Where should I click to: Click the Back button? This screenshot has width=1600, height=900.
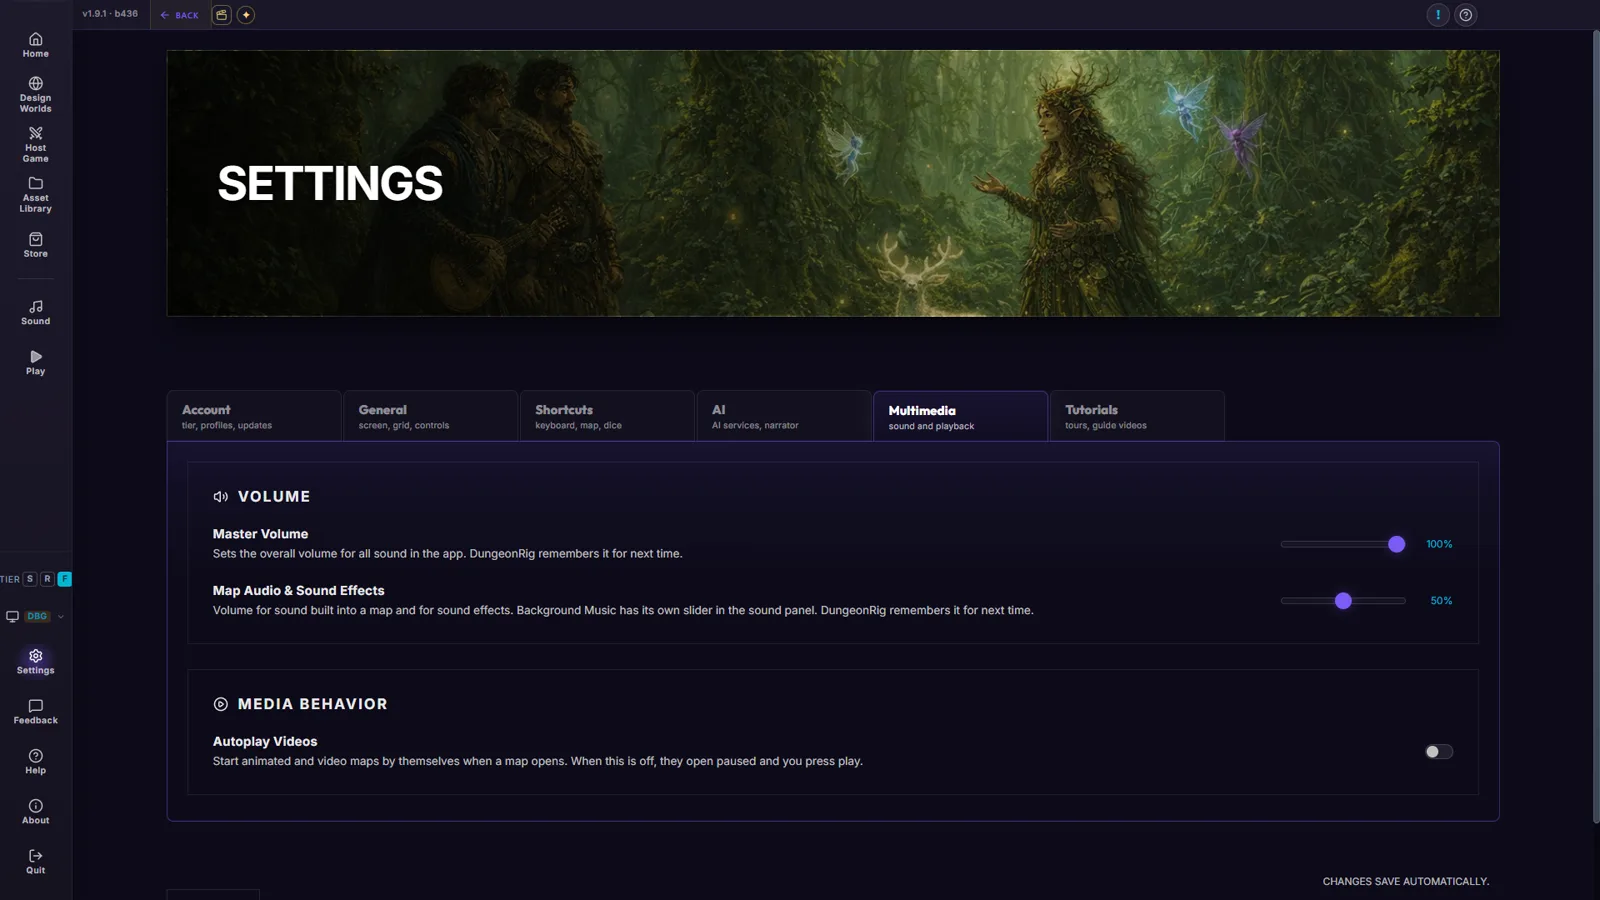click(x=180, y=15)
